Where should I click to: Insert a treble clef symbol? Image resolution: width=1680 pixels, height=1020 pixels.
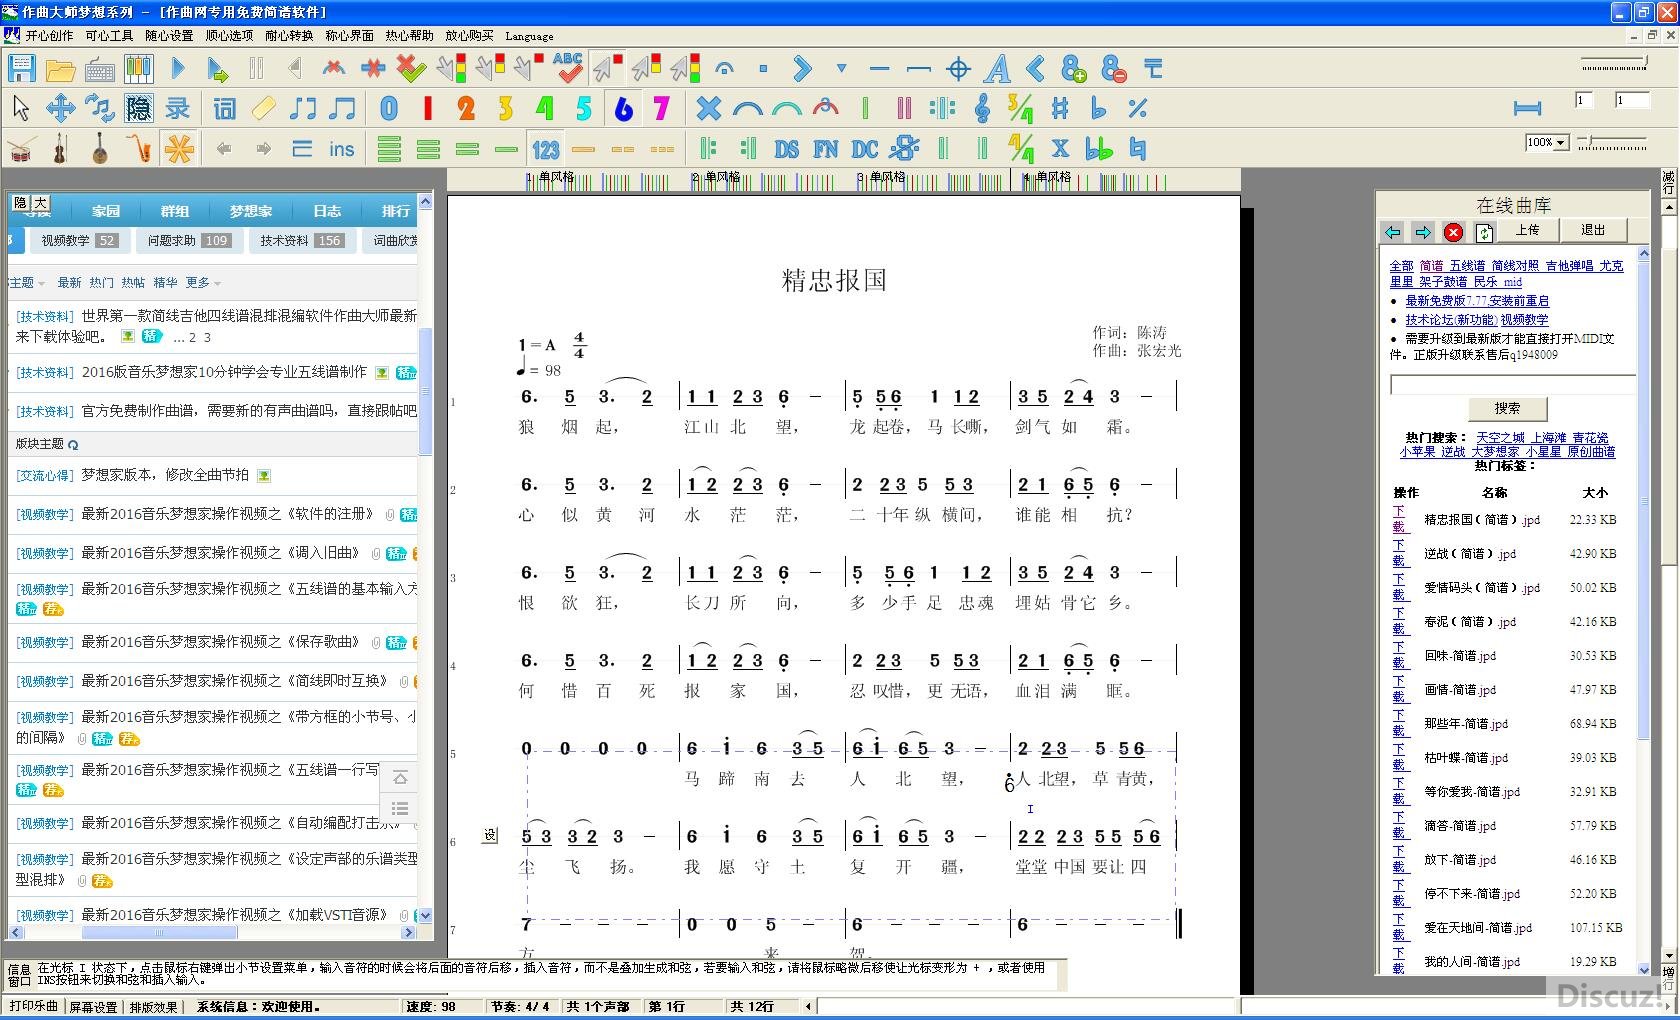click(982, 108)
